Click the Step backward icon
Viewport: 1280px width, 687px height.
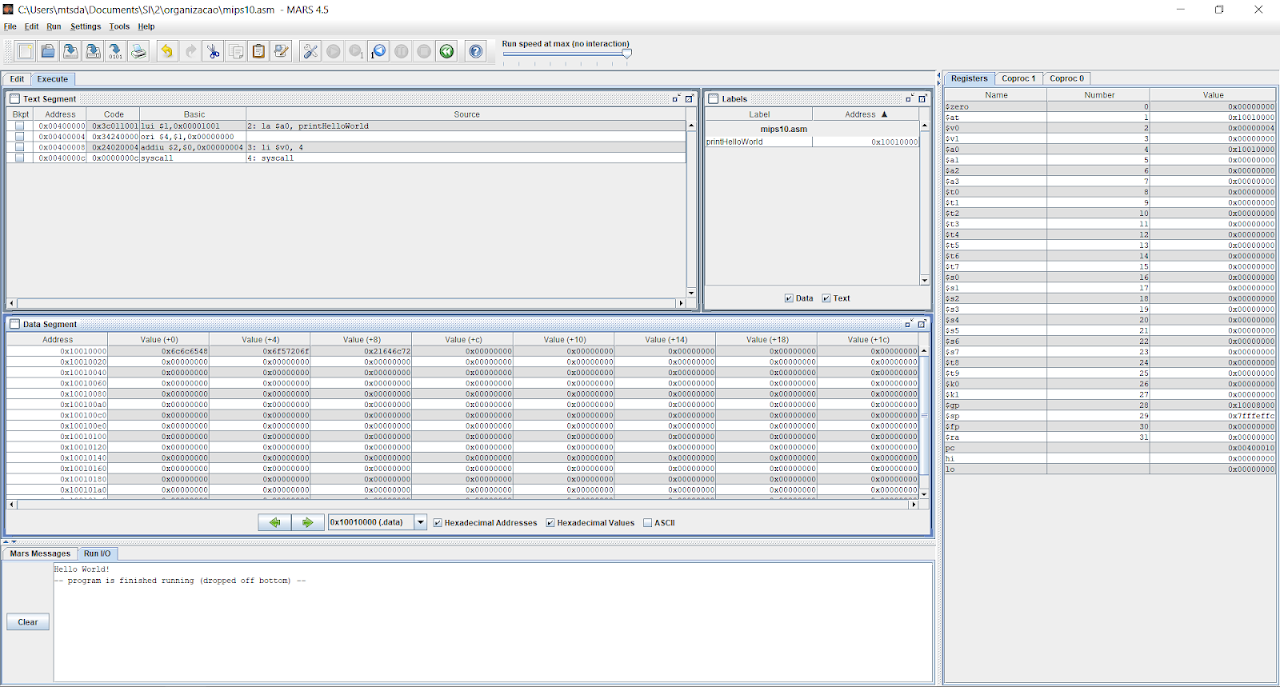point(378,51)
